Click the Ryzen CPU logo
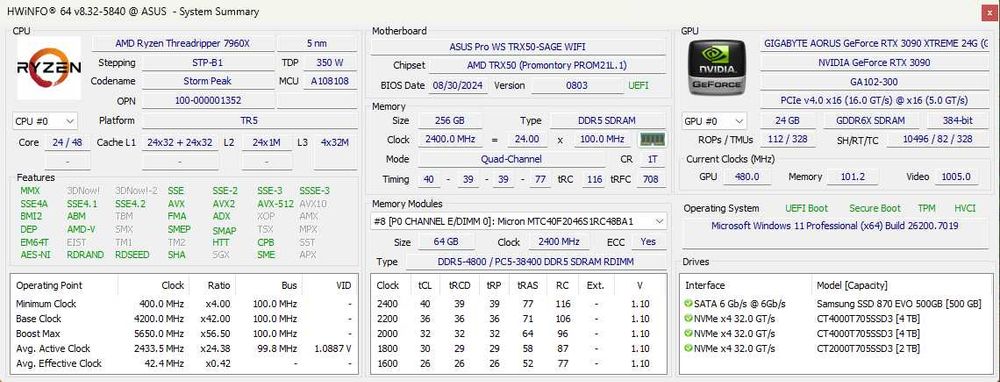 [48, 68]
